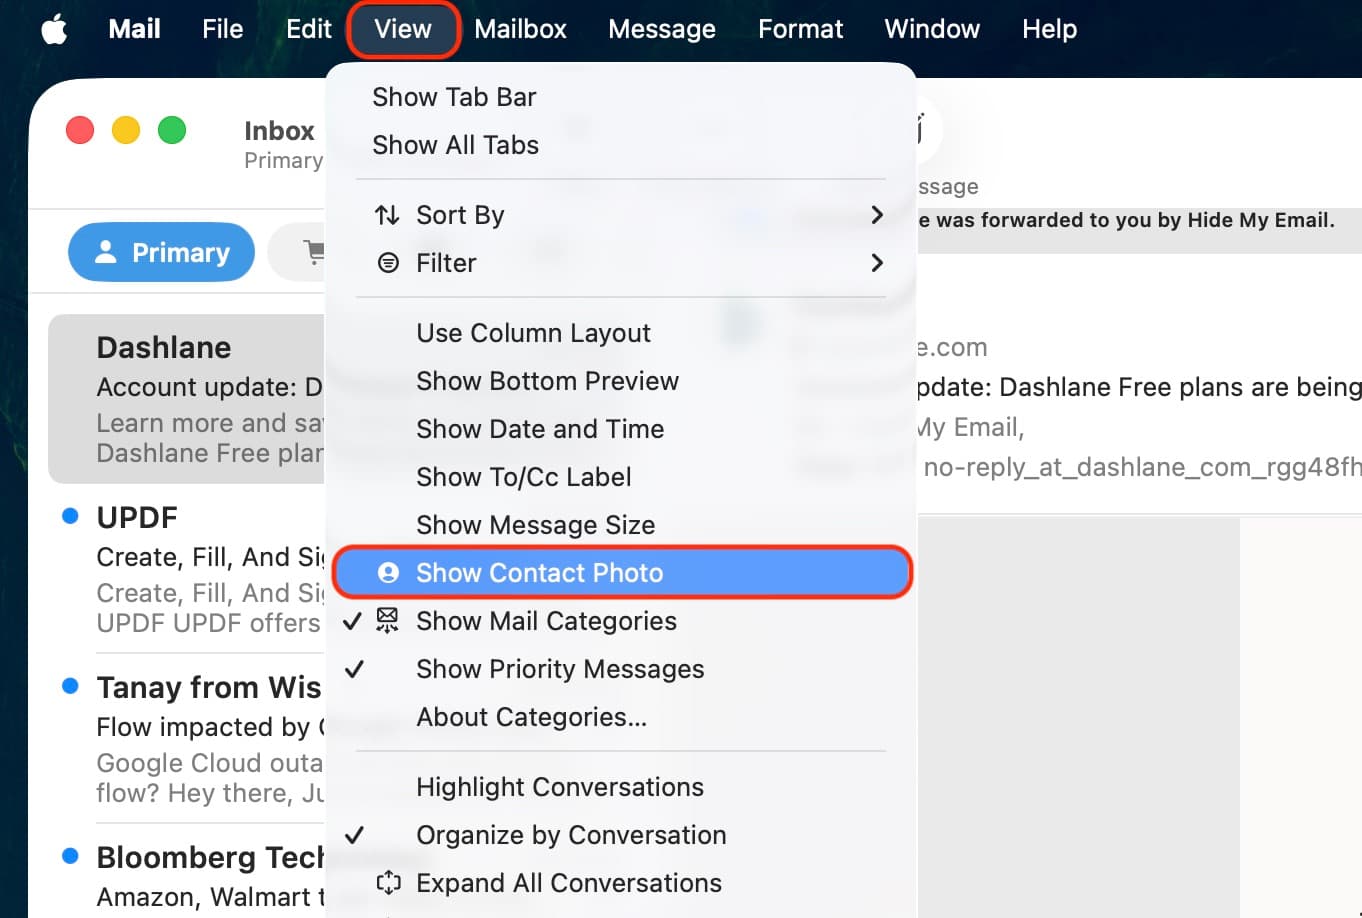Click the Inbox title in the Mail window
Screen dimensions: 1362x918
279,131
